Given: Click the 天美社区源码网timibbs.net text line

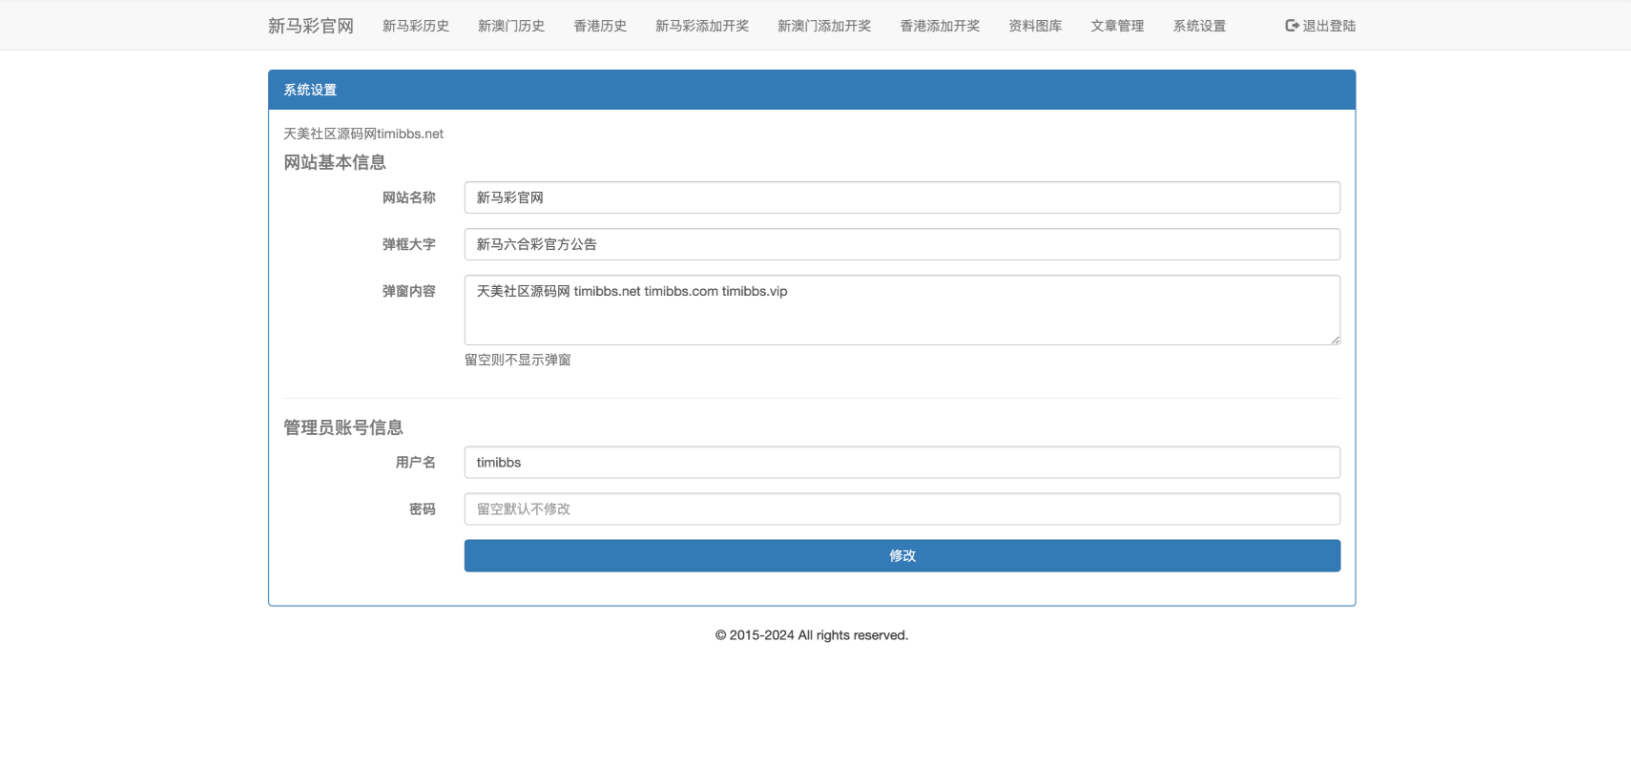Looking at the screenshot, I should click(363, 134).
